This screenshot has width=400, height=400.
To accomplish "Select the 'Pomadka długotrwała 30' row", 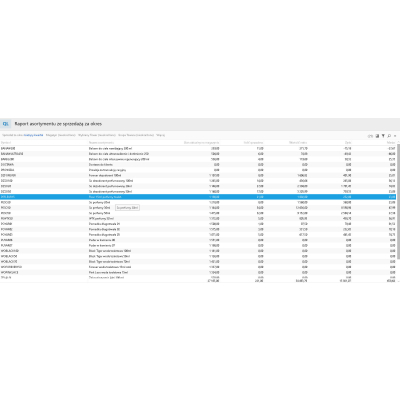I will click(x=198, y=229).
